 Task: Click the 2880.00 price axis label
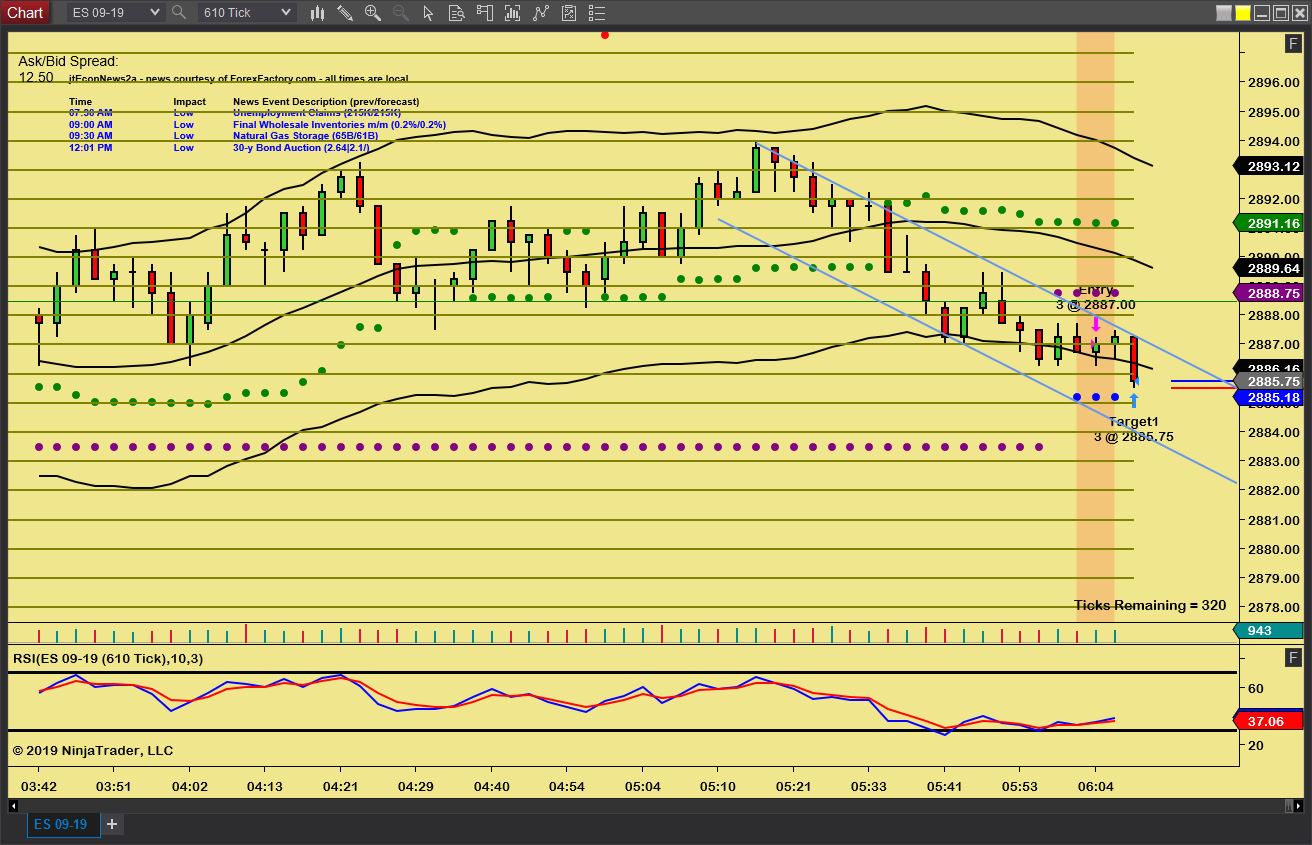(1273, 549)
